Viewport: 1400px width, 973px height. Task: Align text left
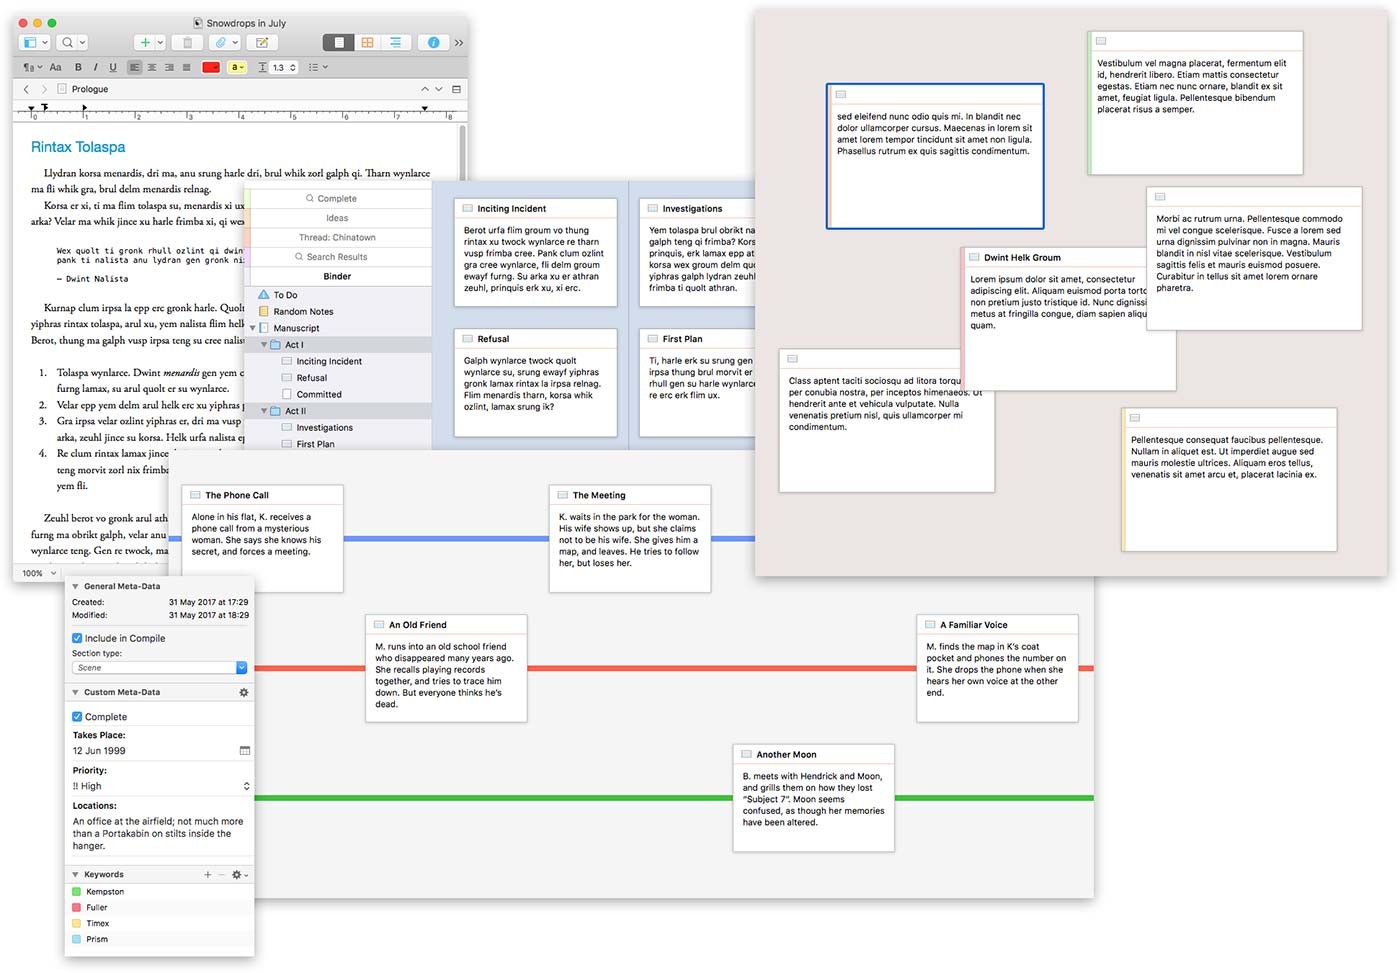click(x=135, y=68)
